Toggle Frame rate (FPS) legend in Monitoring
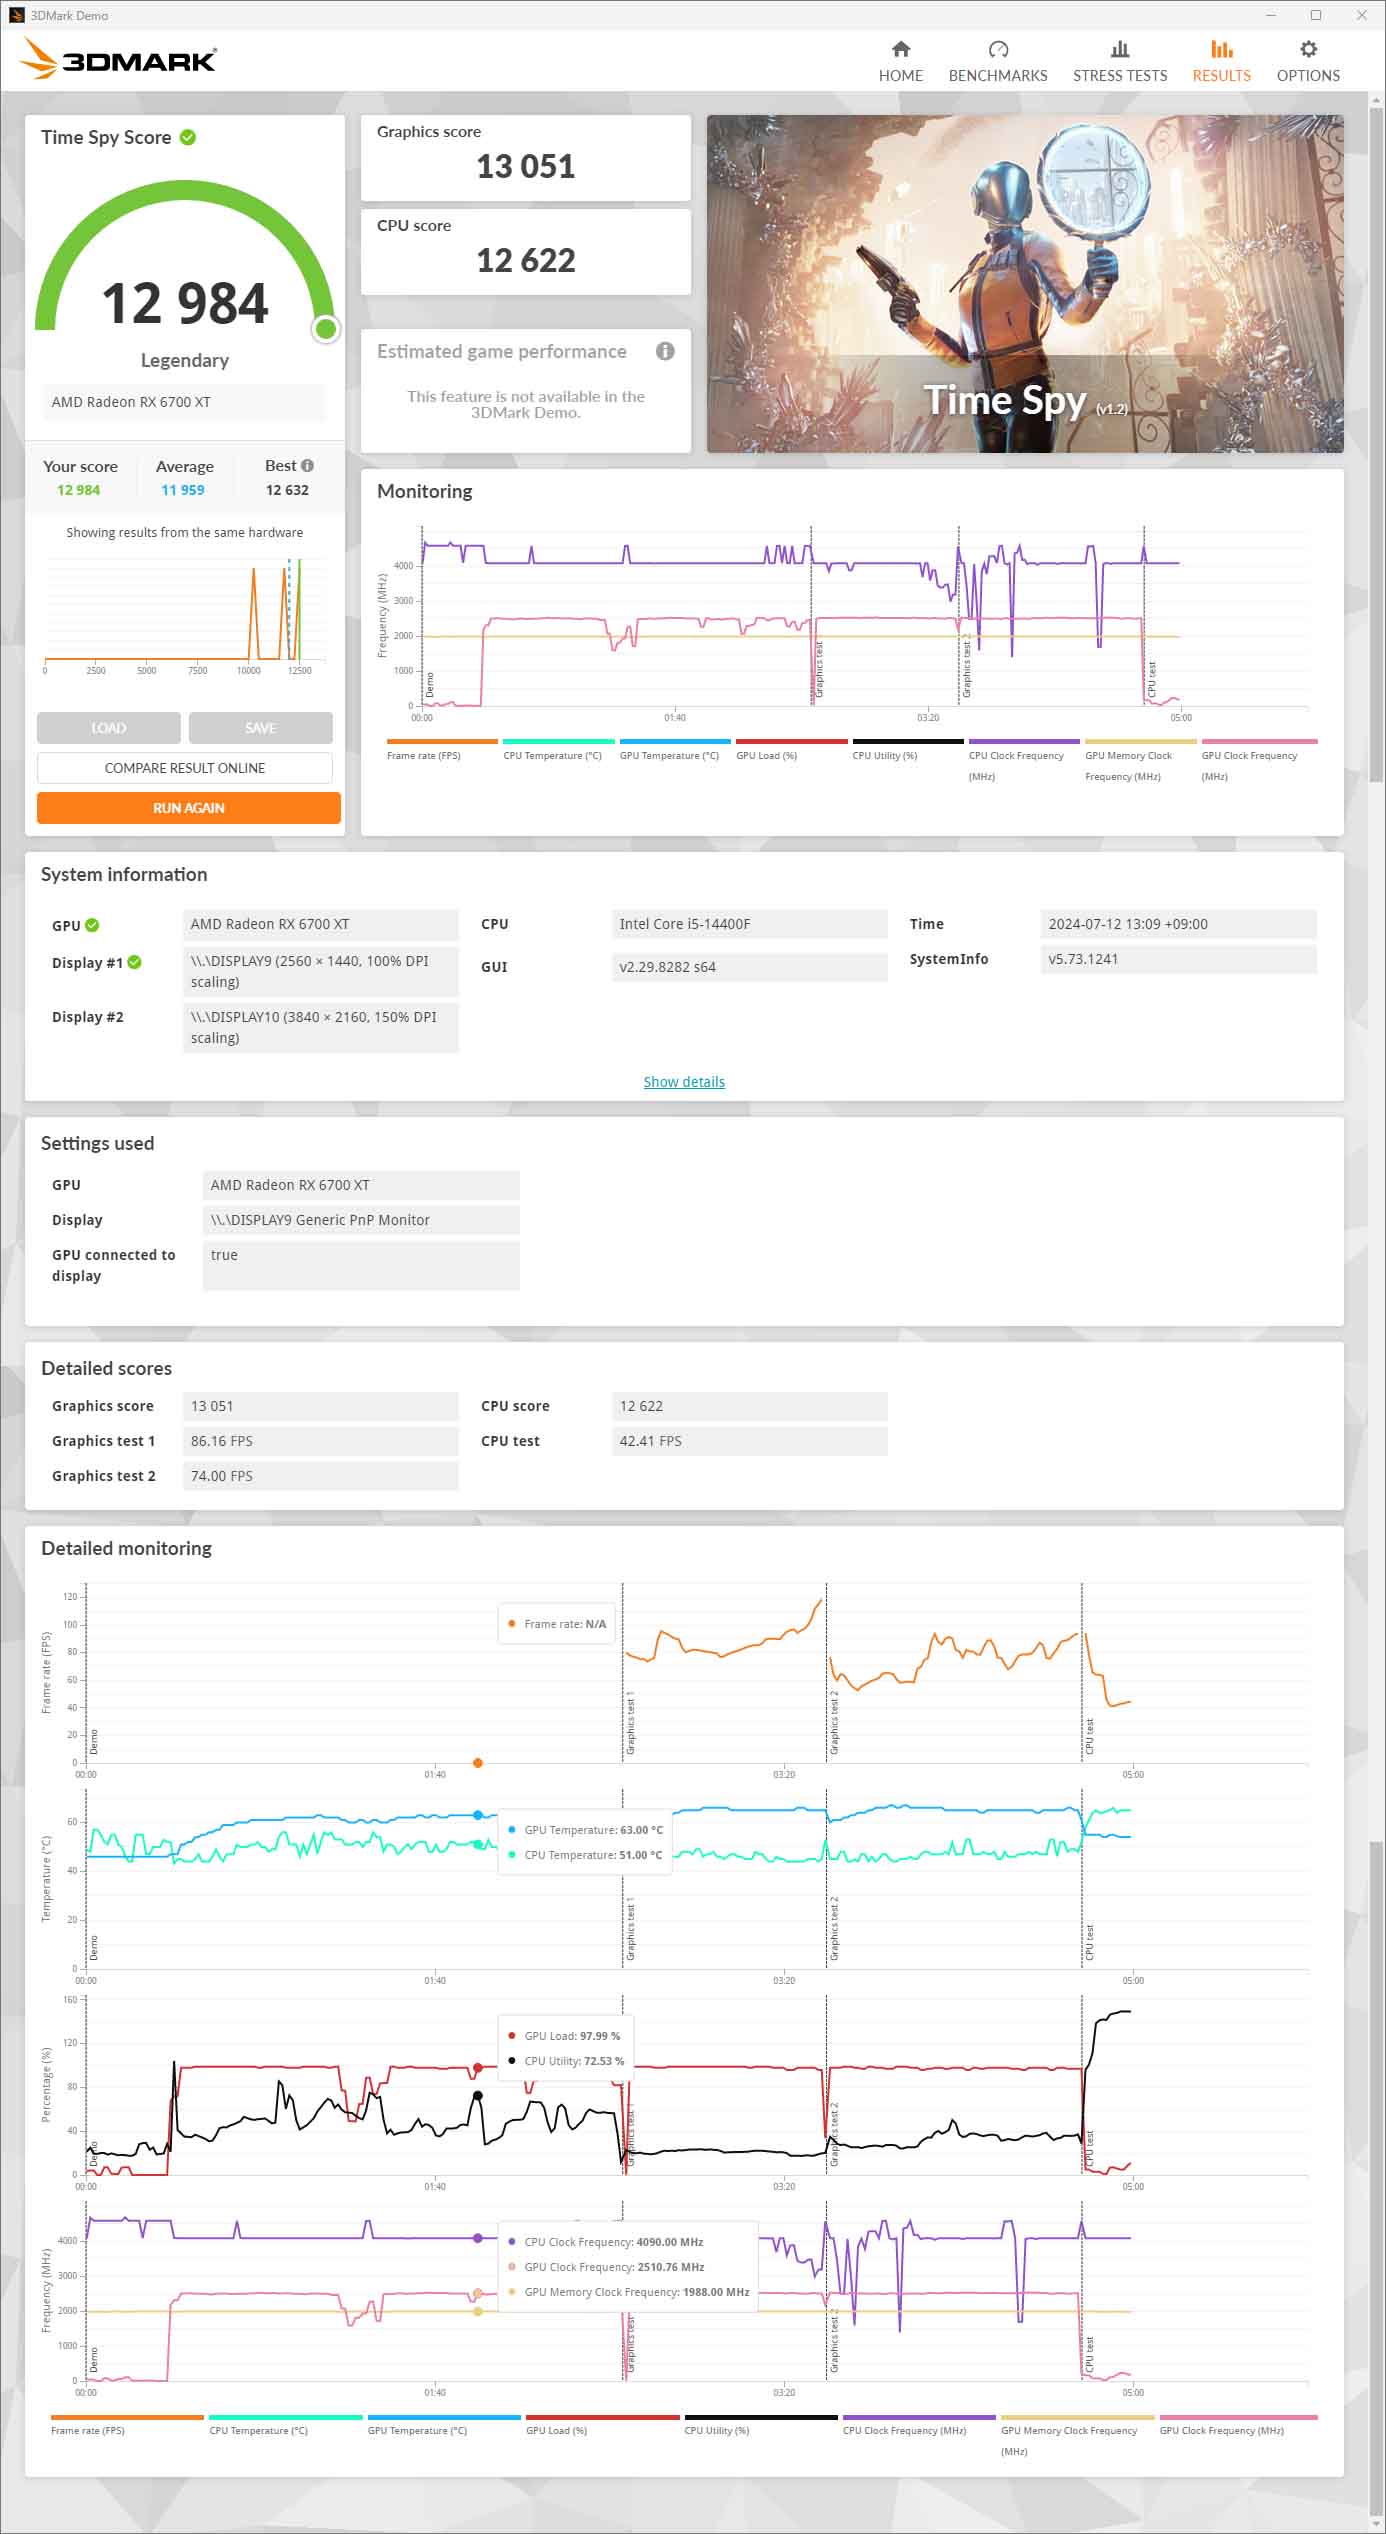 pos(442,750)
